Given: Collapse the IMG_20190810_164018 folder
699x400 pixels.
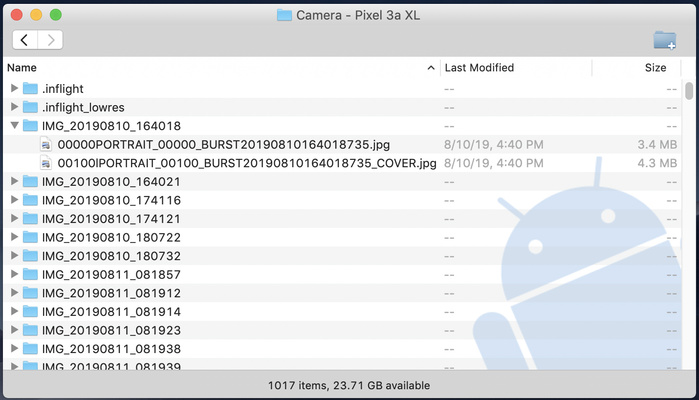Looking at the screenshot, I should (x=14, y=126).
